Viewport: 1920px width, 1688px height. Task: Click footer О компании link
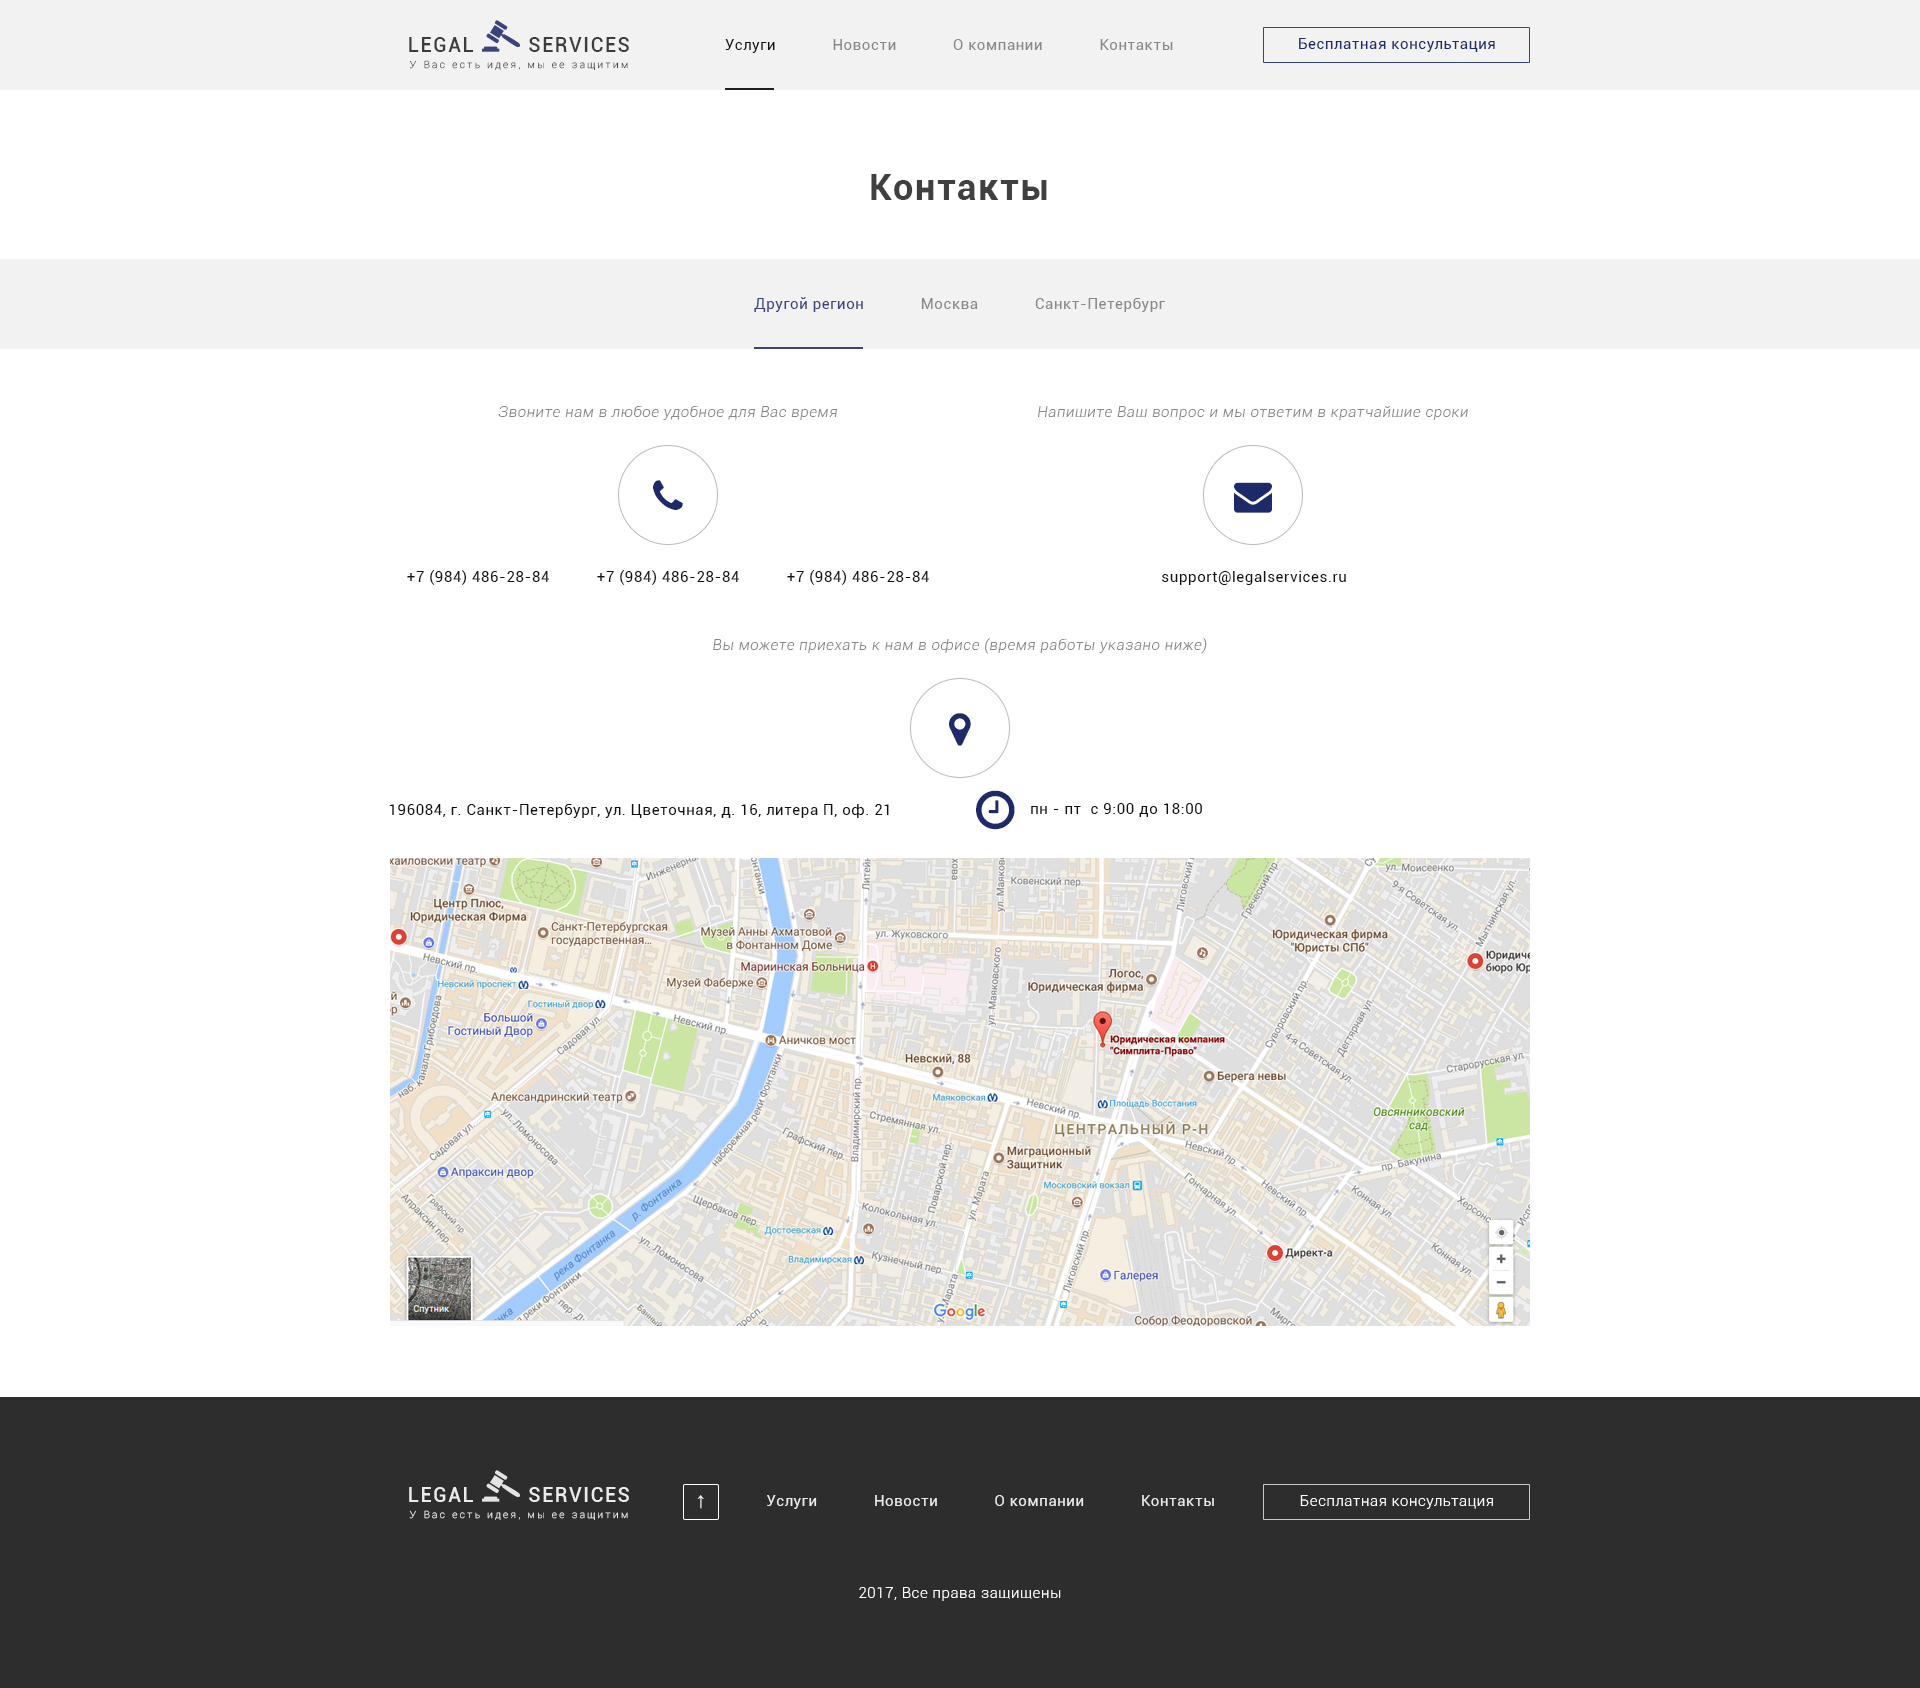tap(1039, 1501)
